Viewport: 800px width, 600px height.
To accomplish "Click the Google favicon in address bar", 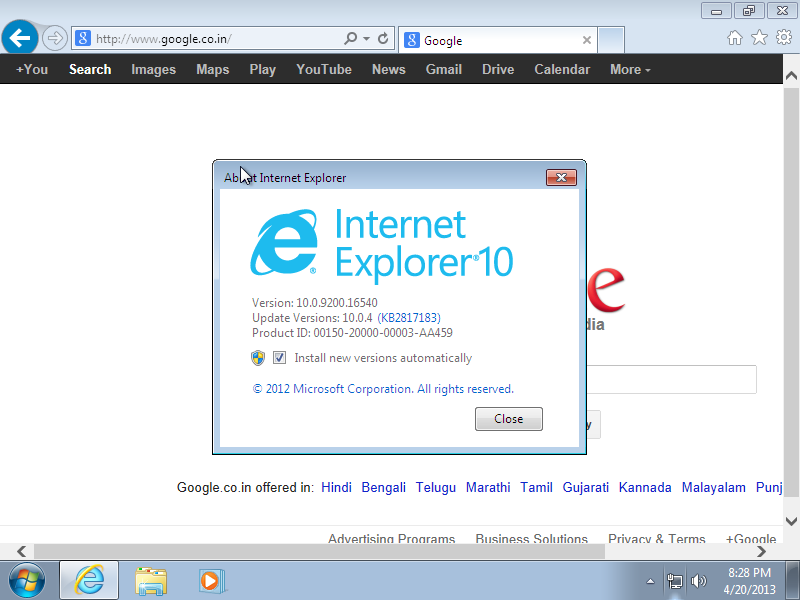I will pos(83,38).
